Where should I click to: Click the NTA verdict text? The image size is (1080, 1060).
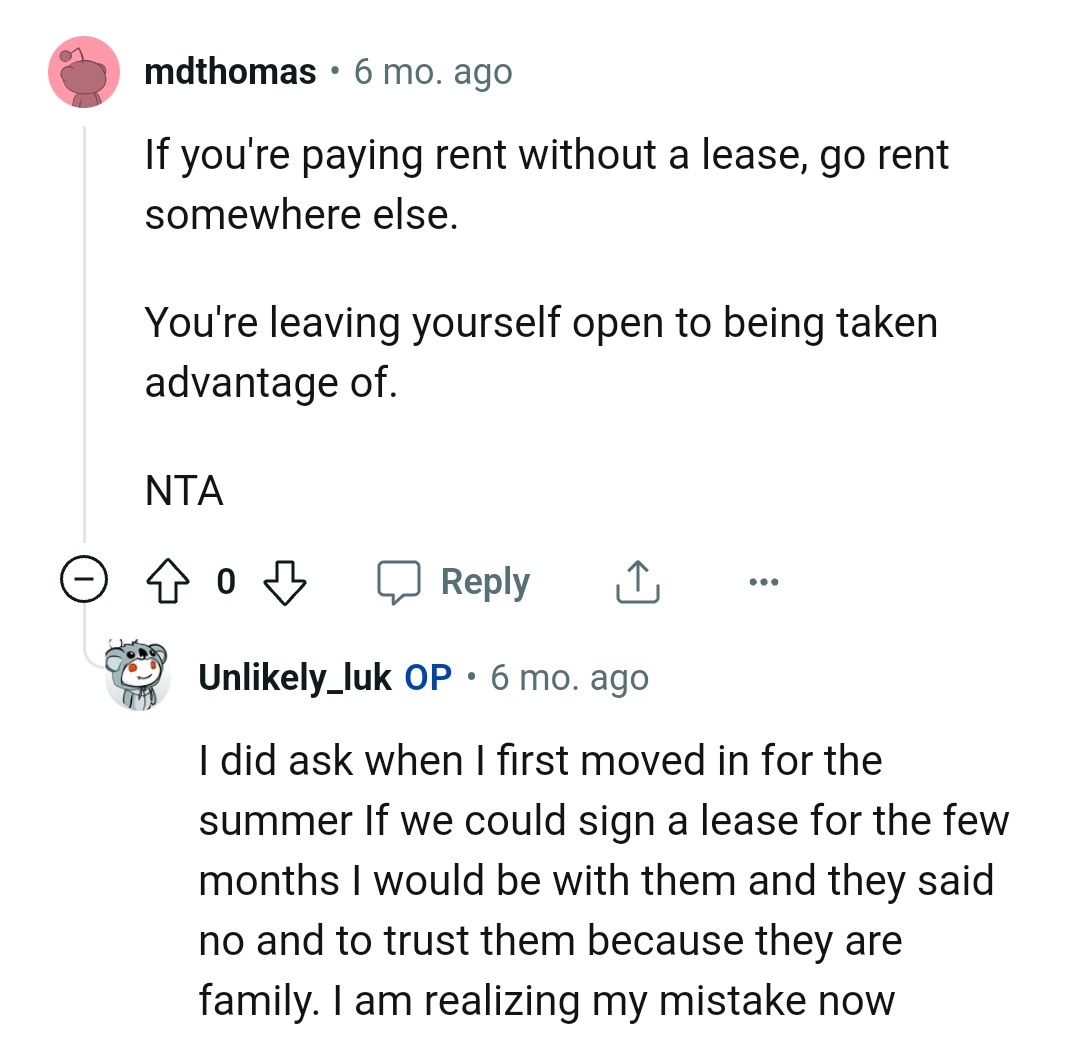(x=184, y=490)
